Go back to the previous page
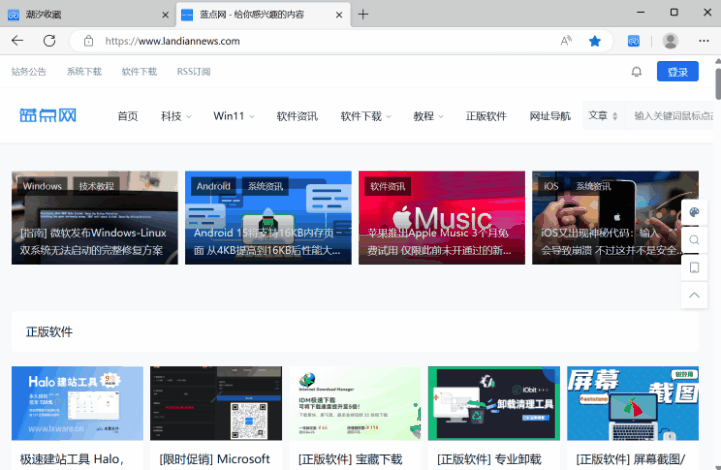Viewport: 721px width, 470px height. [x=17, y=41]
